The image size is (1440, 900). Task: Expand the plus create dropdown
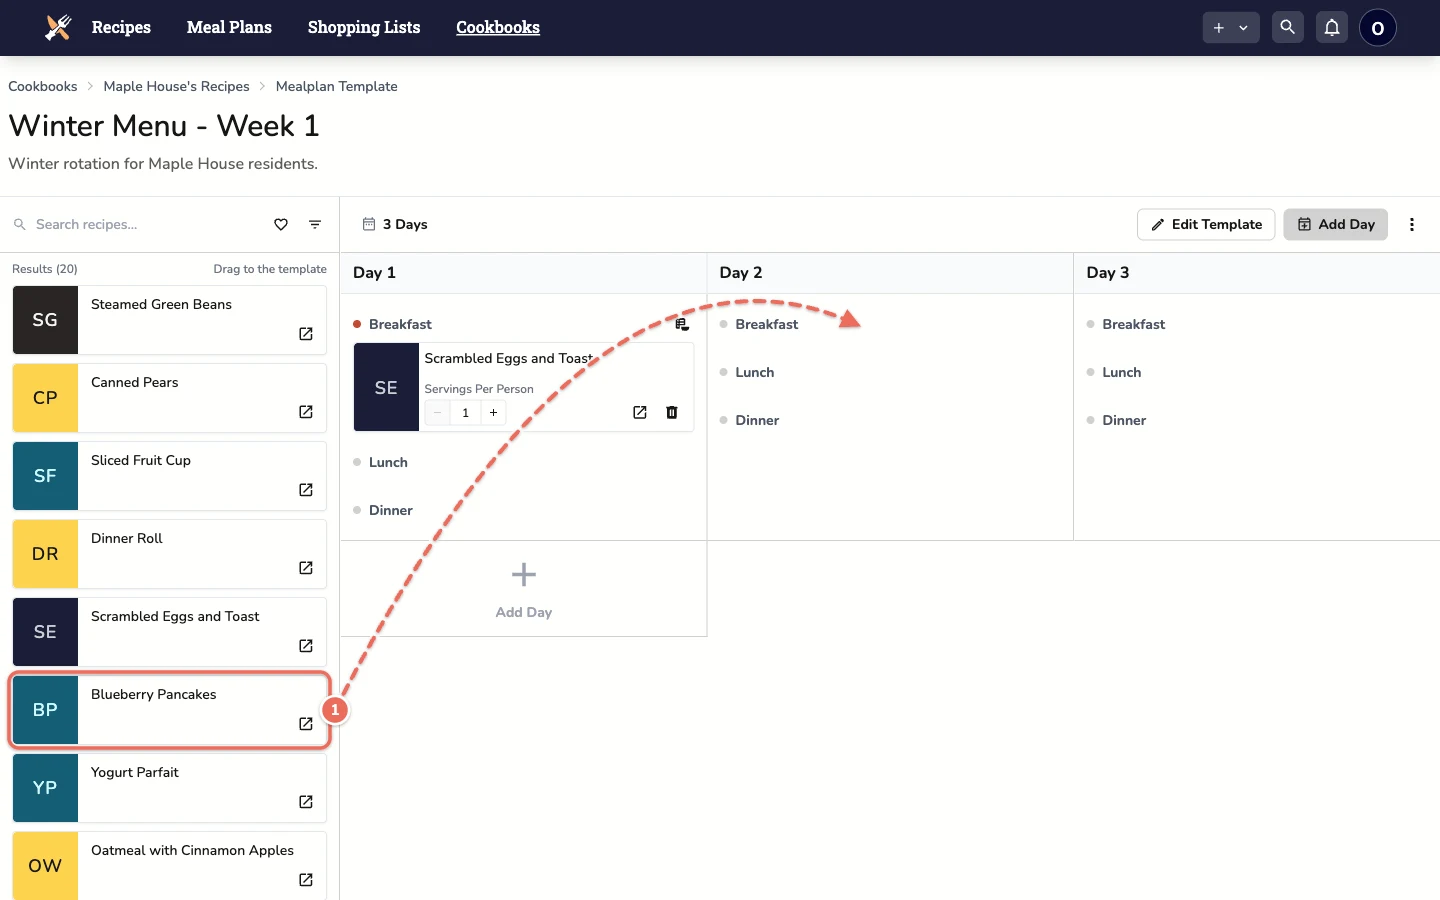tap(1231, 28)
